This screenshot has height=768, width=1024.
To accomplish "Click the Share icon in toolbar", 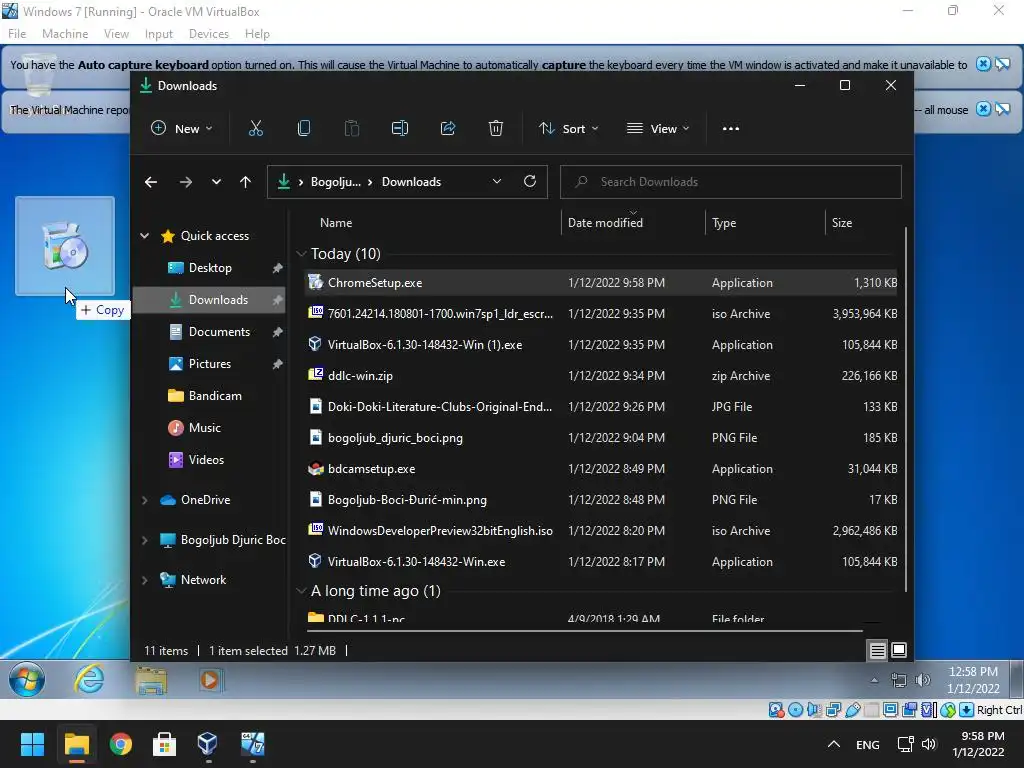I will [x=448, y=129].
